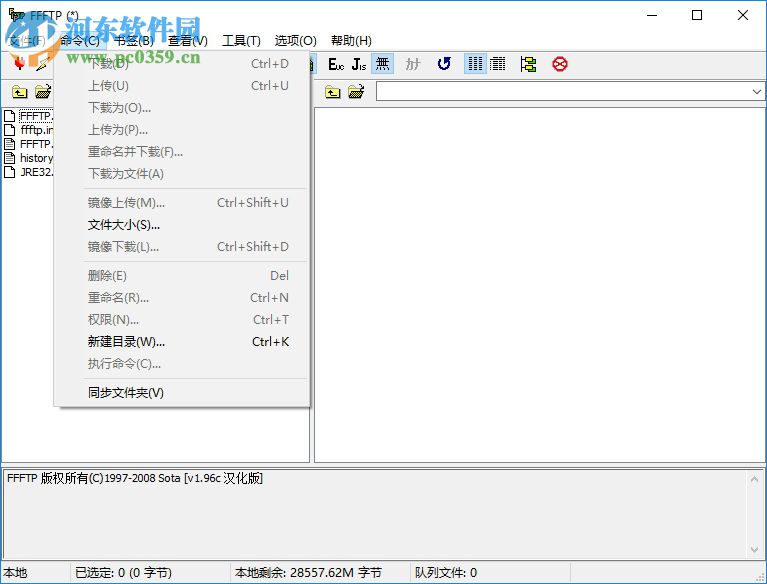Click the FFFTP app icon in title bar
Viewport: 767px width, 584px height.
tap(17, 15)
